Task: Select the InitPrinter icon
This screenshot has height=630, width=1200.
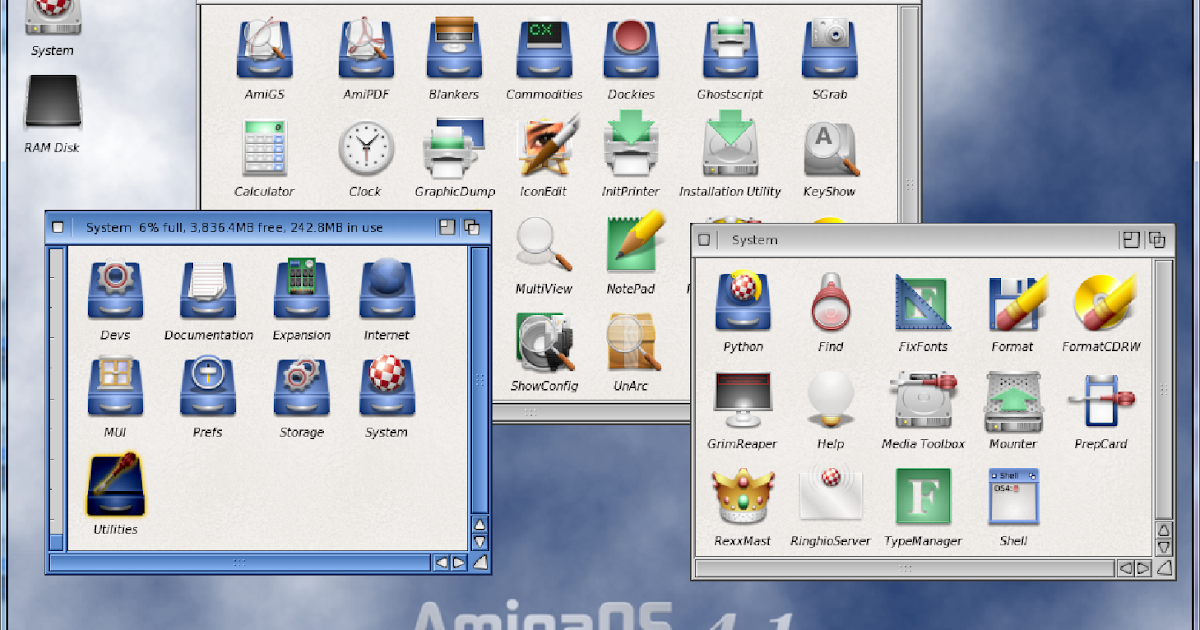Action: tap(631, 146)
